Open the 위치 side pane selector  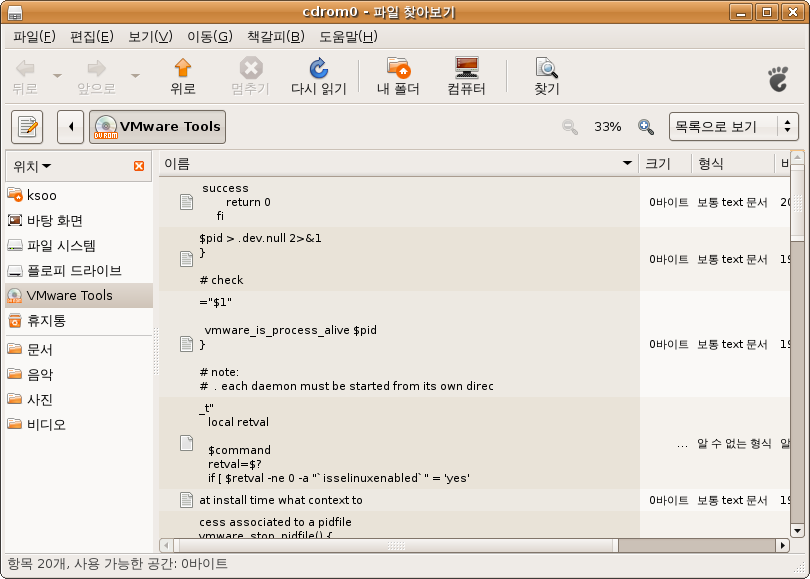tap(32, 166)
